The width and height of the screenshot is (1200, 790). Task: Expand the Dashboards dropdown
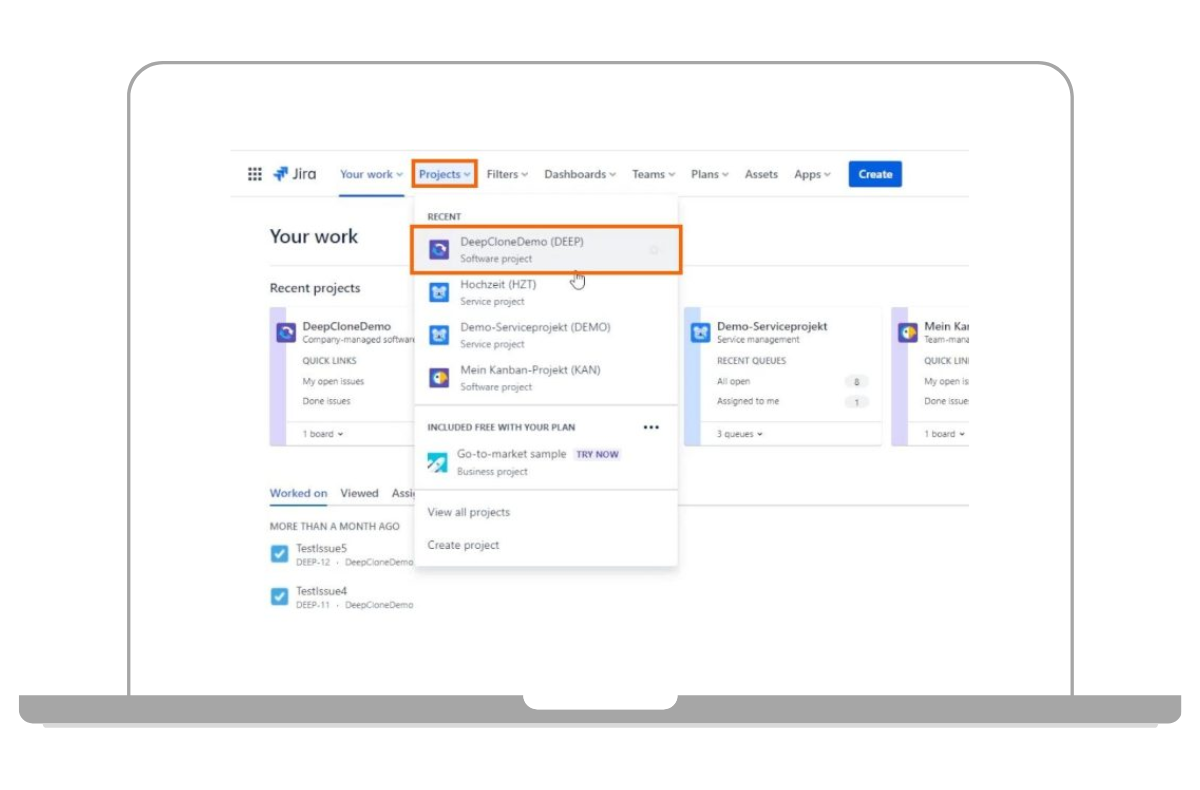tap(580, 174)
